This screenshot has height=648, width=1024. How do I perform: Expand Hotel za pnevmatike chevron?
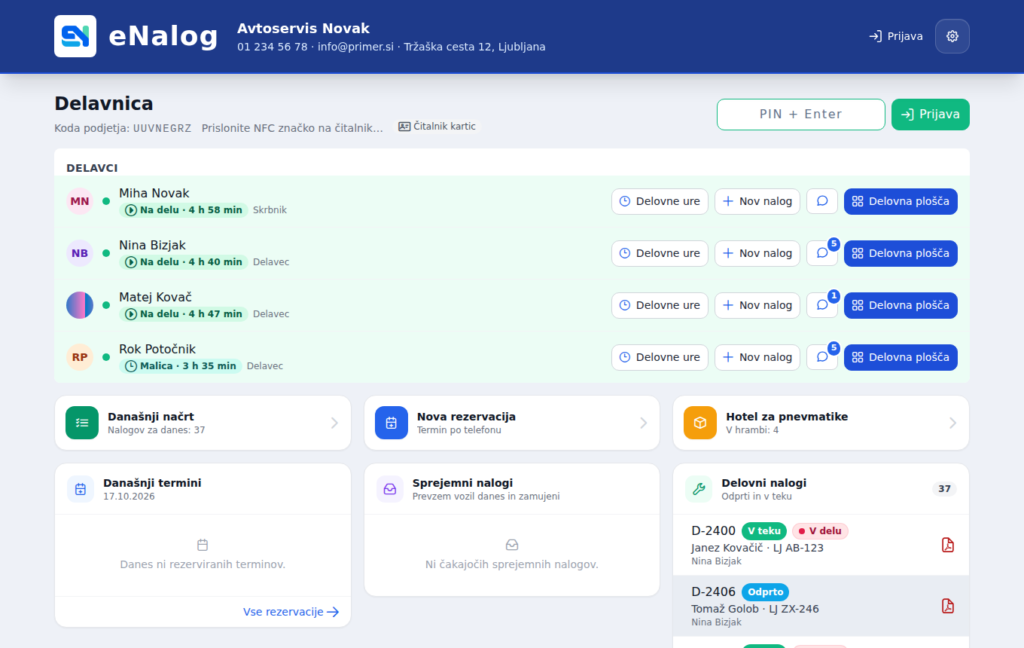(953, 423)
